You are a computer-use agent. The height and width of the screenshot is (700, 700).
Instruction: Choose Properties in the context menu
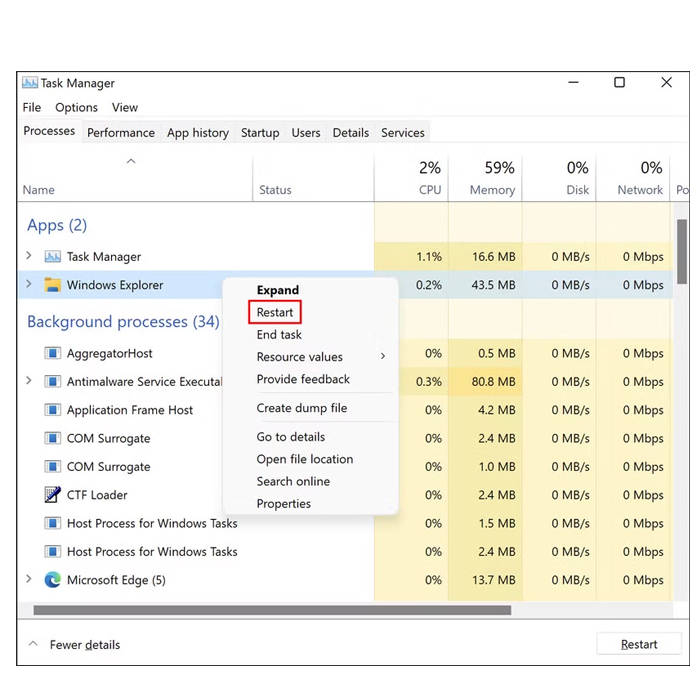point(283,504)
